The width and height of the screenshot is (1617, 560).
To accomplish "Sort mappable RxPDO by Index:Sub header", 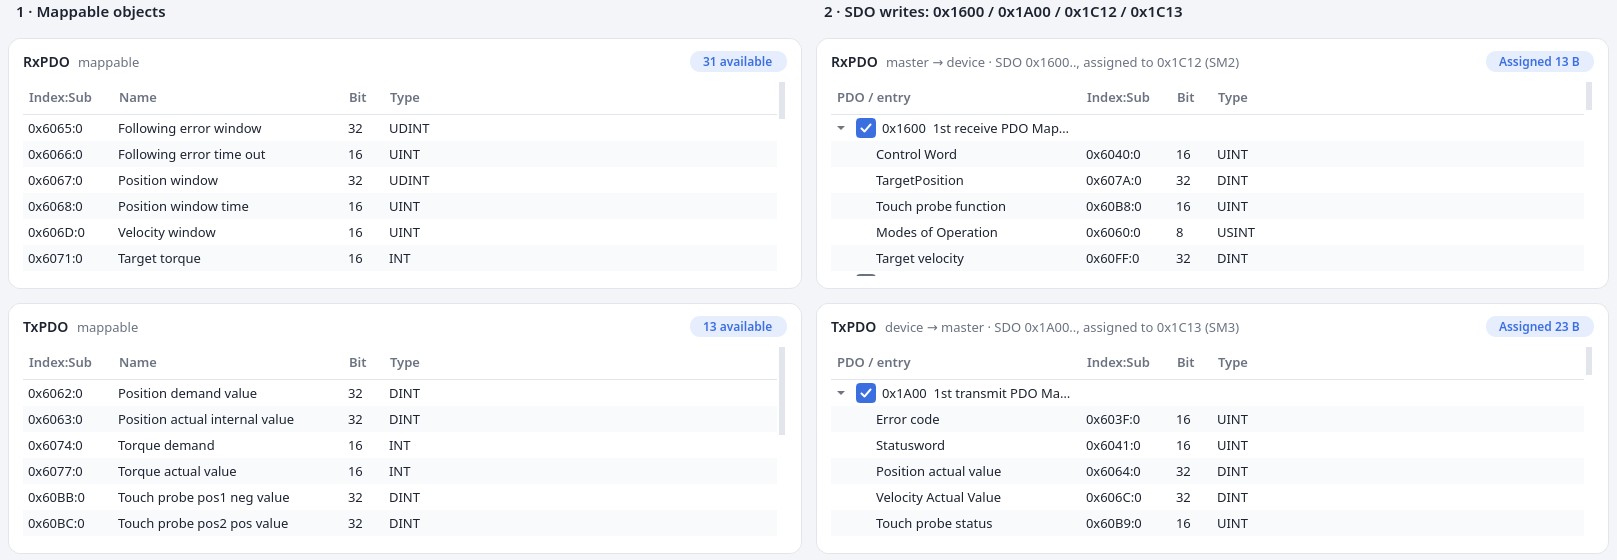I will (60, 98).
